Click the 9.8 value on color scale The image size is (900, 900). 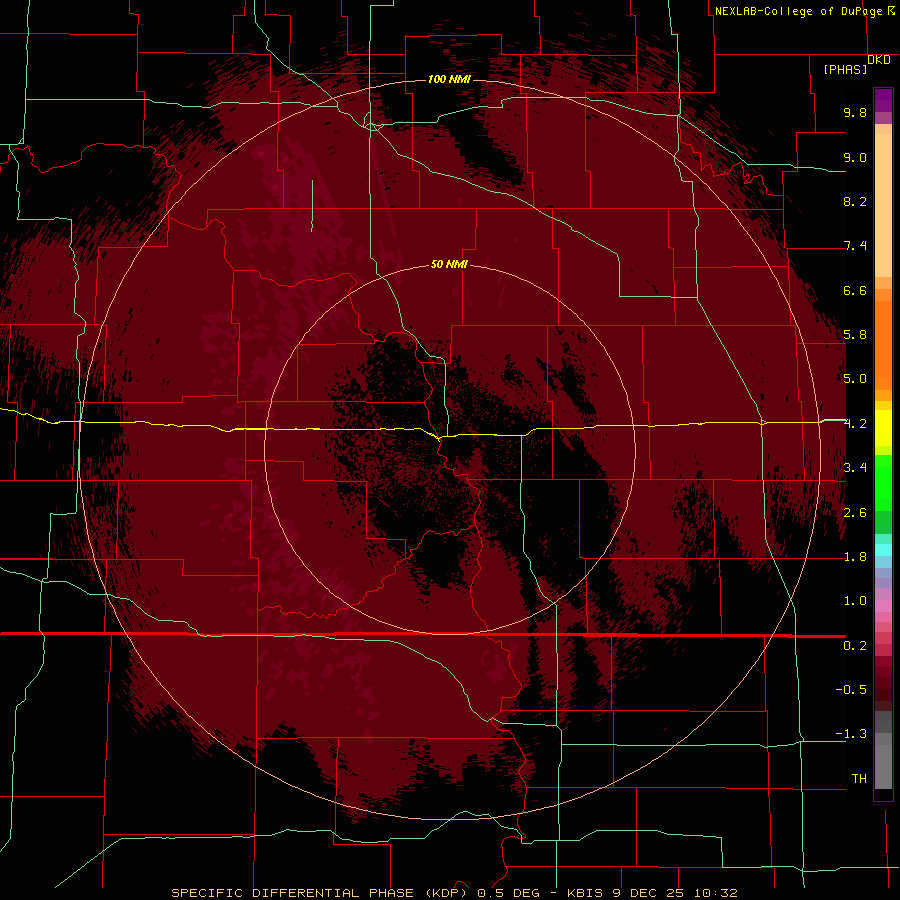(855, 112)
